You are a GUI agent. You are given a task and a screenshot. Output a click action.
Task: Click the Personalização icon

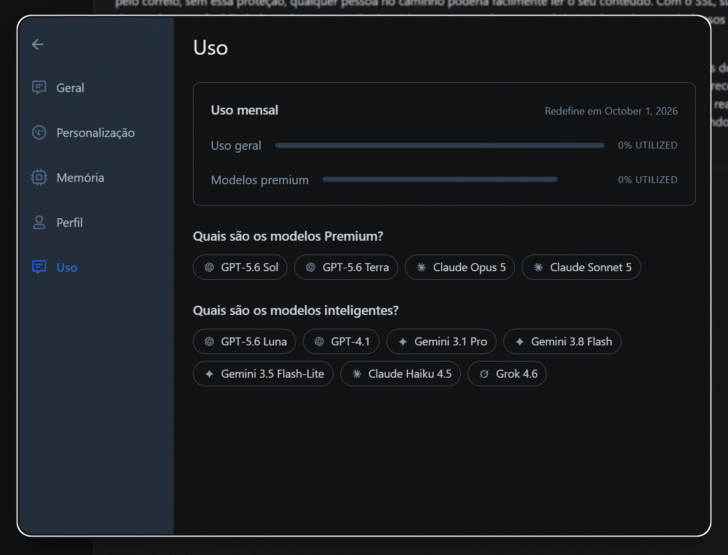(x=39, y=132)
